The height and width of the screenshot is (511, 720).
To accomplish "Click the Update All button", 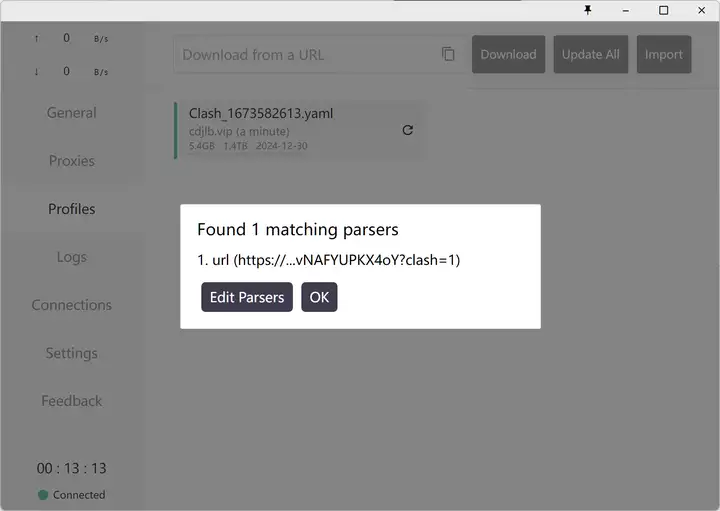I will [x=590, y=55].
